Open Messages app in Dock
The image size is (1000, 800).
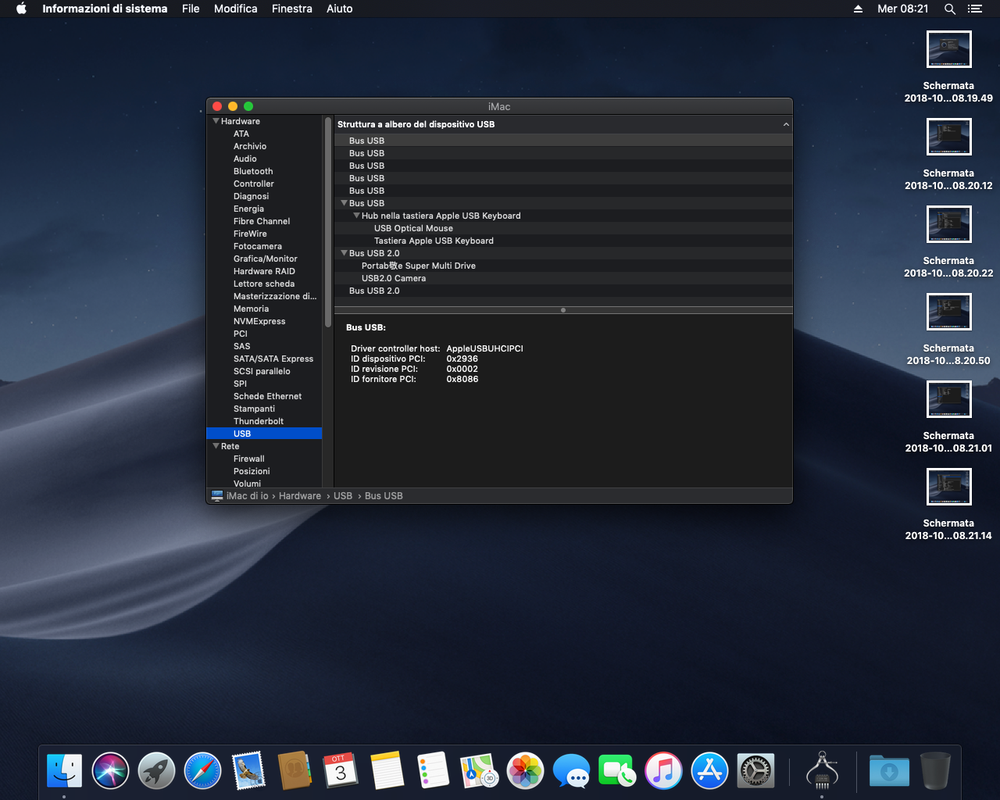[571, 771]
